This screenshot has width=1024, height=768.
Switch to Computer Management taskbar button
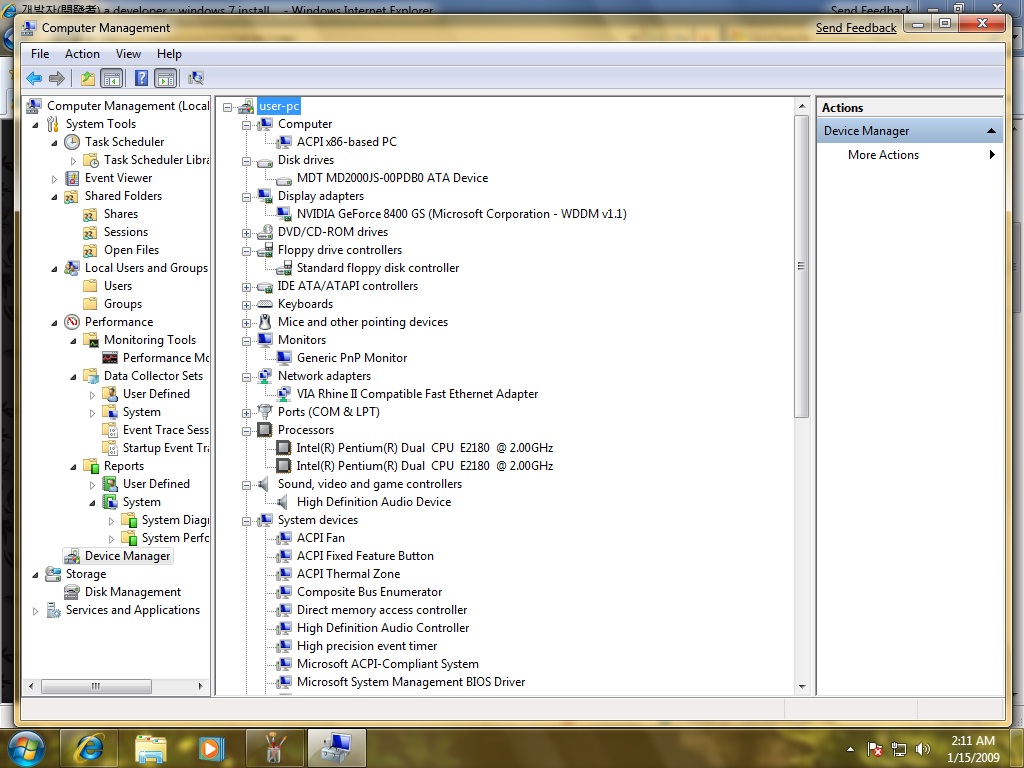[336, 748]
